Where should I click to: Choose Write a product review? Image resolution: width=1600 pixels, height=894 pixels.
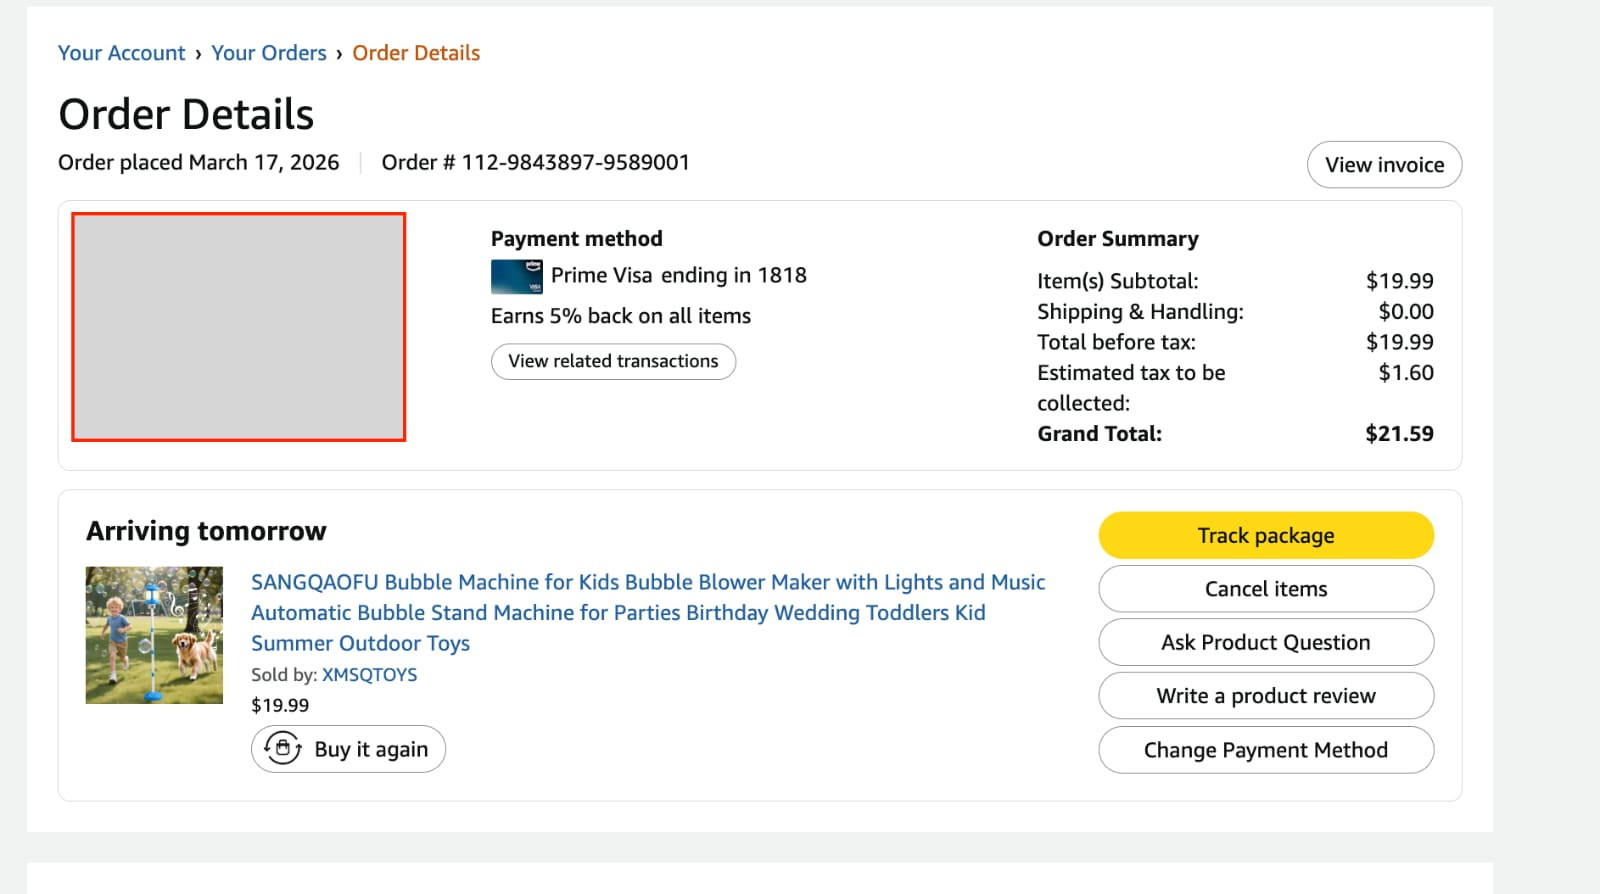coord(1265,696)
